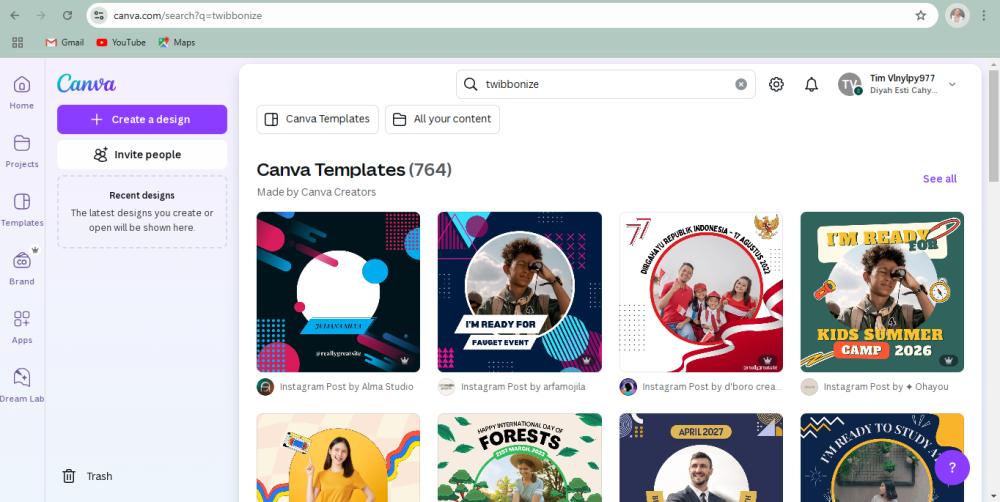Click the page vertical scrollbar
This screenshot has height=502, width=1000.
point(994,124)
